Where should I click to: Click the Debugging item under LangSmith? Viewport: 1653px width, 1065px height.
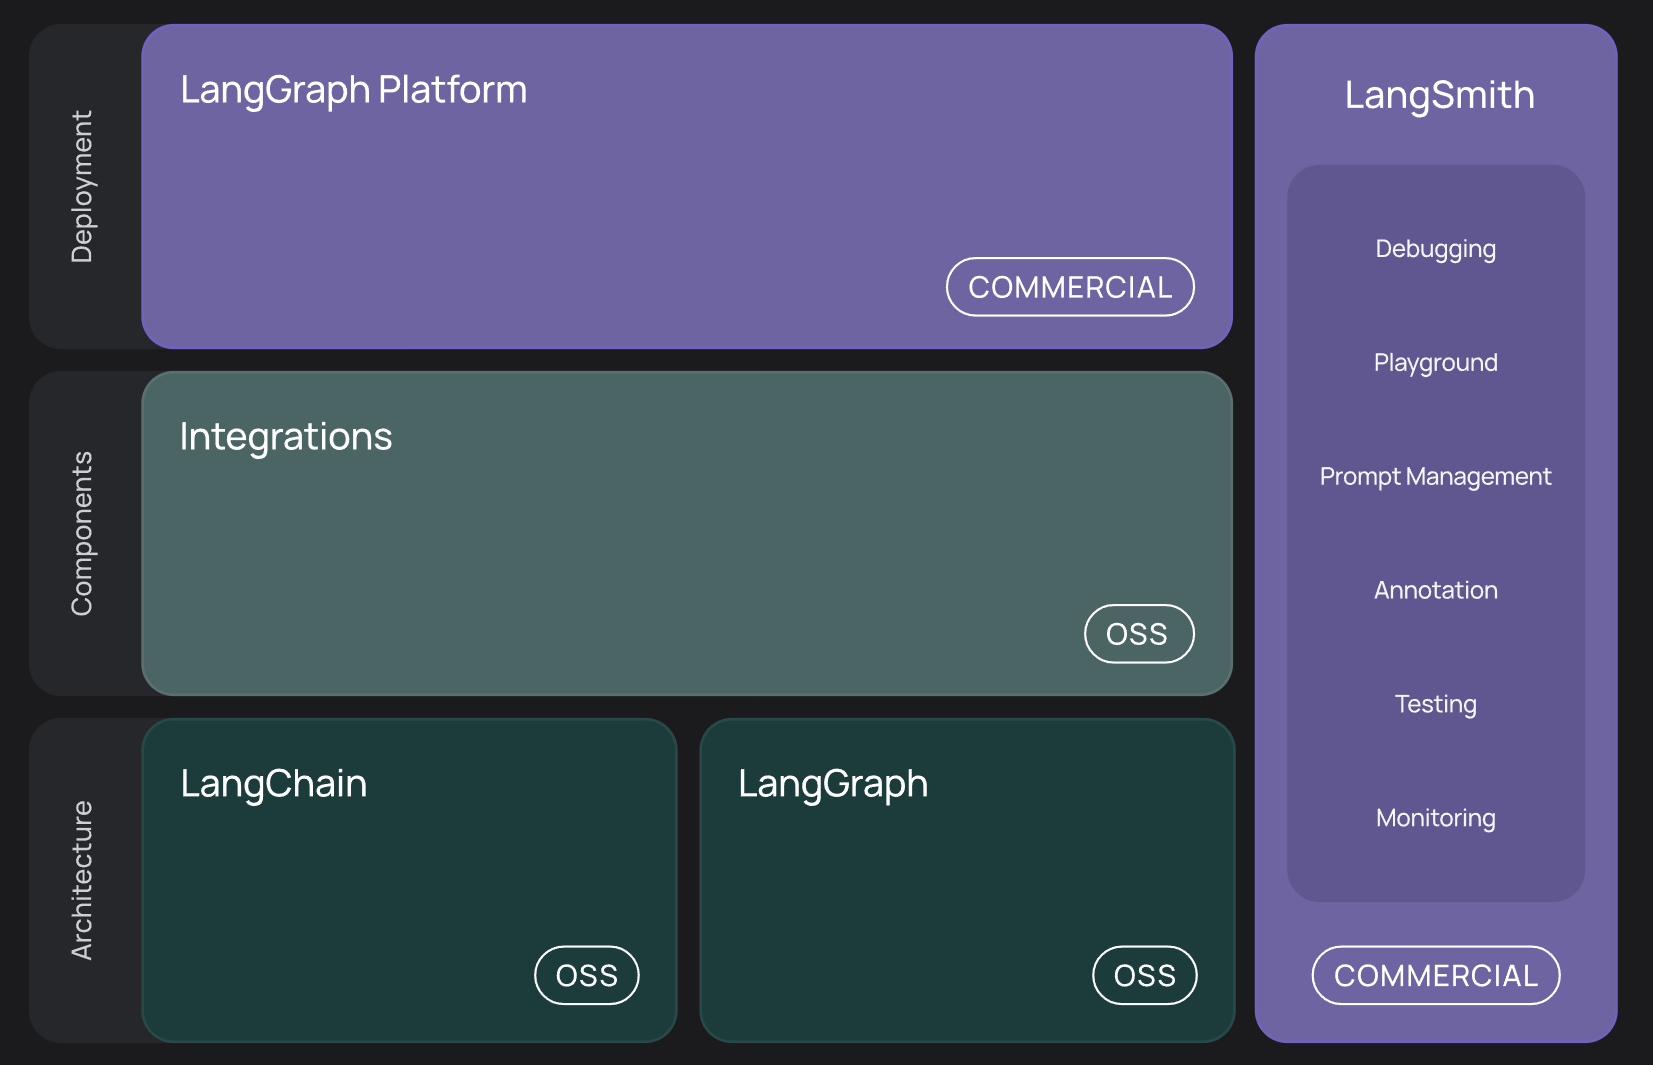[1435, 248]
